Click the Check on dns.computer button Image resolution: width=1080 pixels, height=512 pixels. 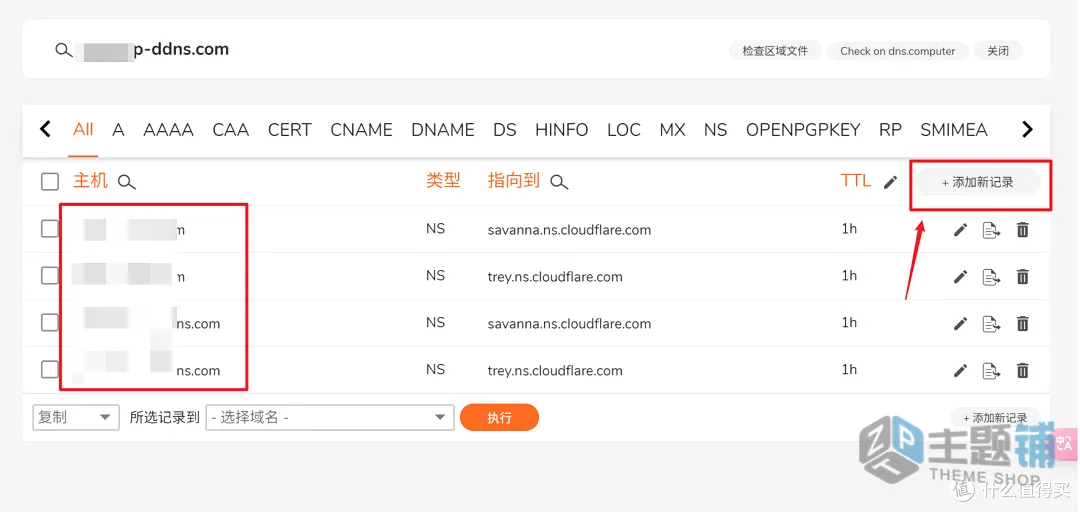pos(897,50)
